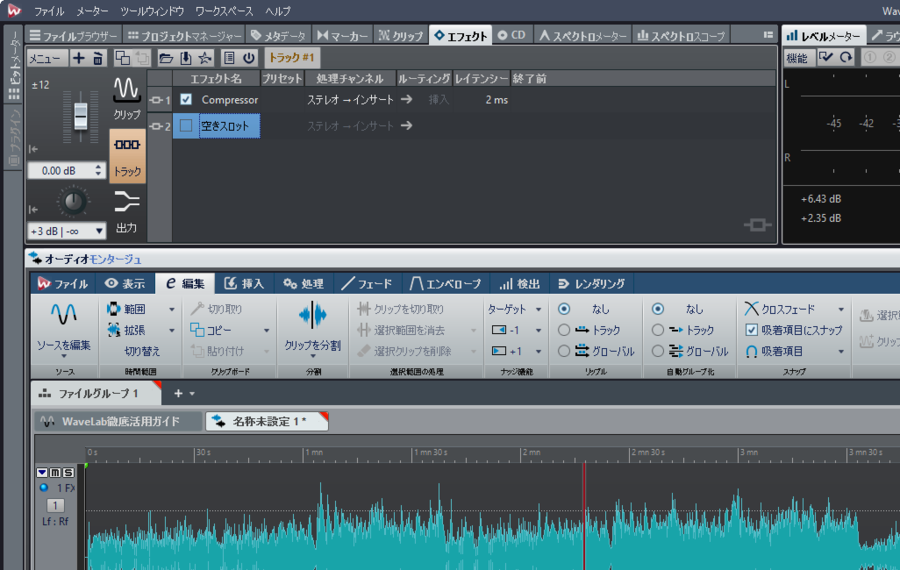Adjust the track gain fader handle
This screenshot has height=570, width=900.
[x=81, y=116]
